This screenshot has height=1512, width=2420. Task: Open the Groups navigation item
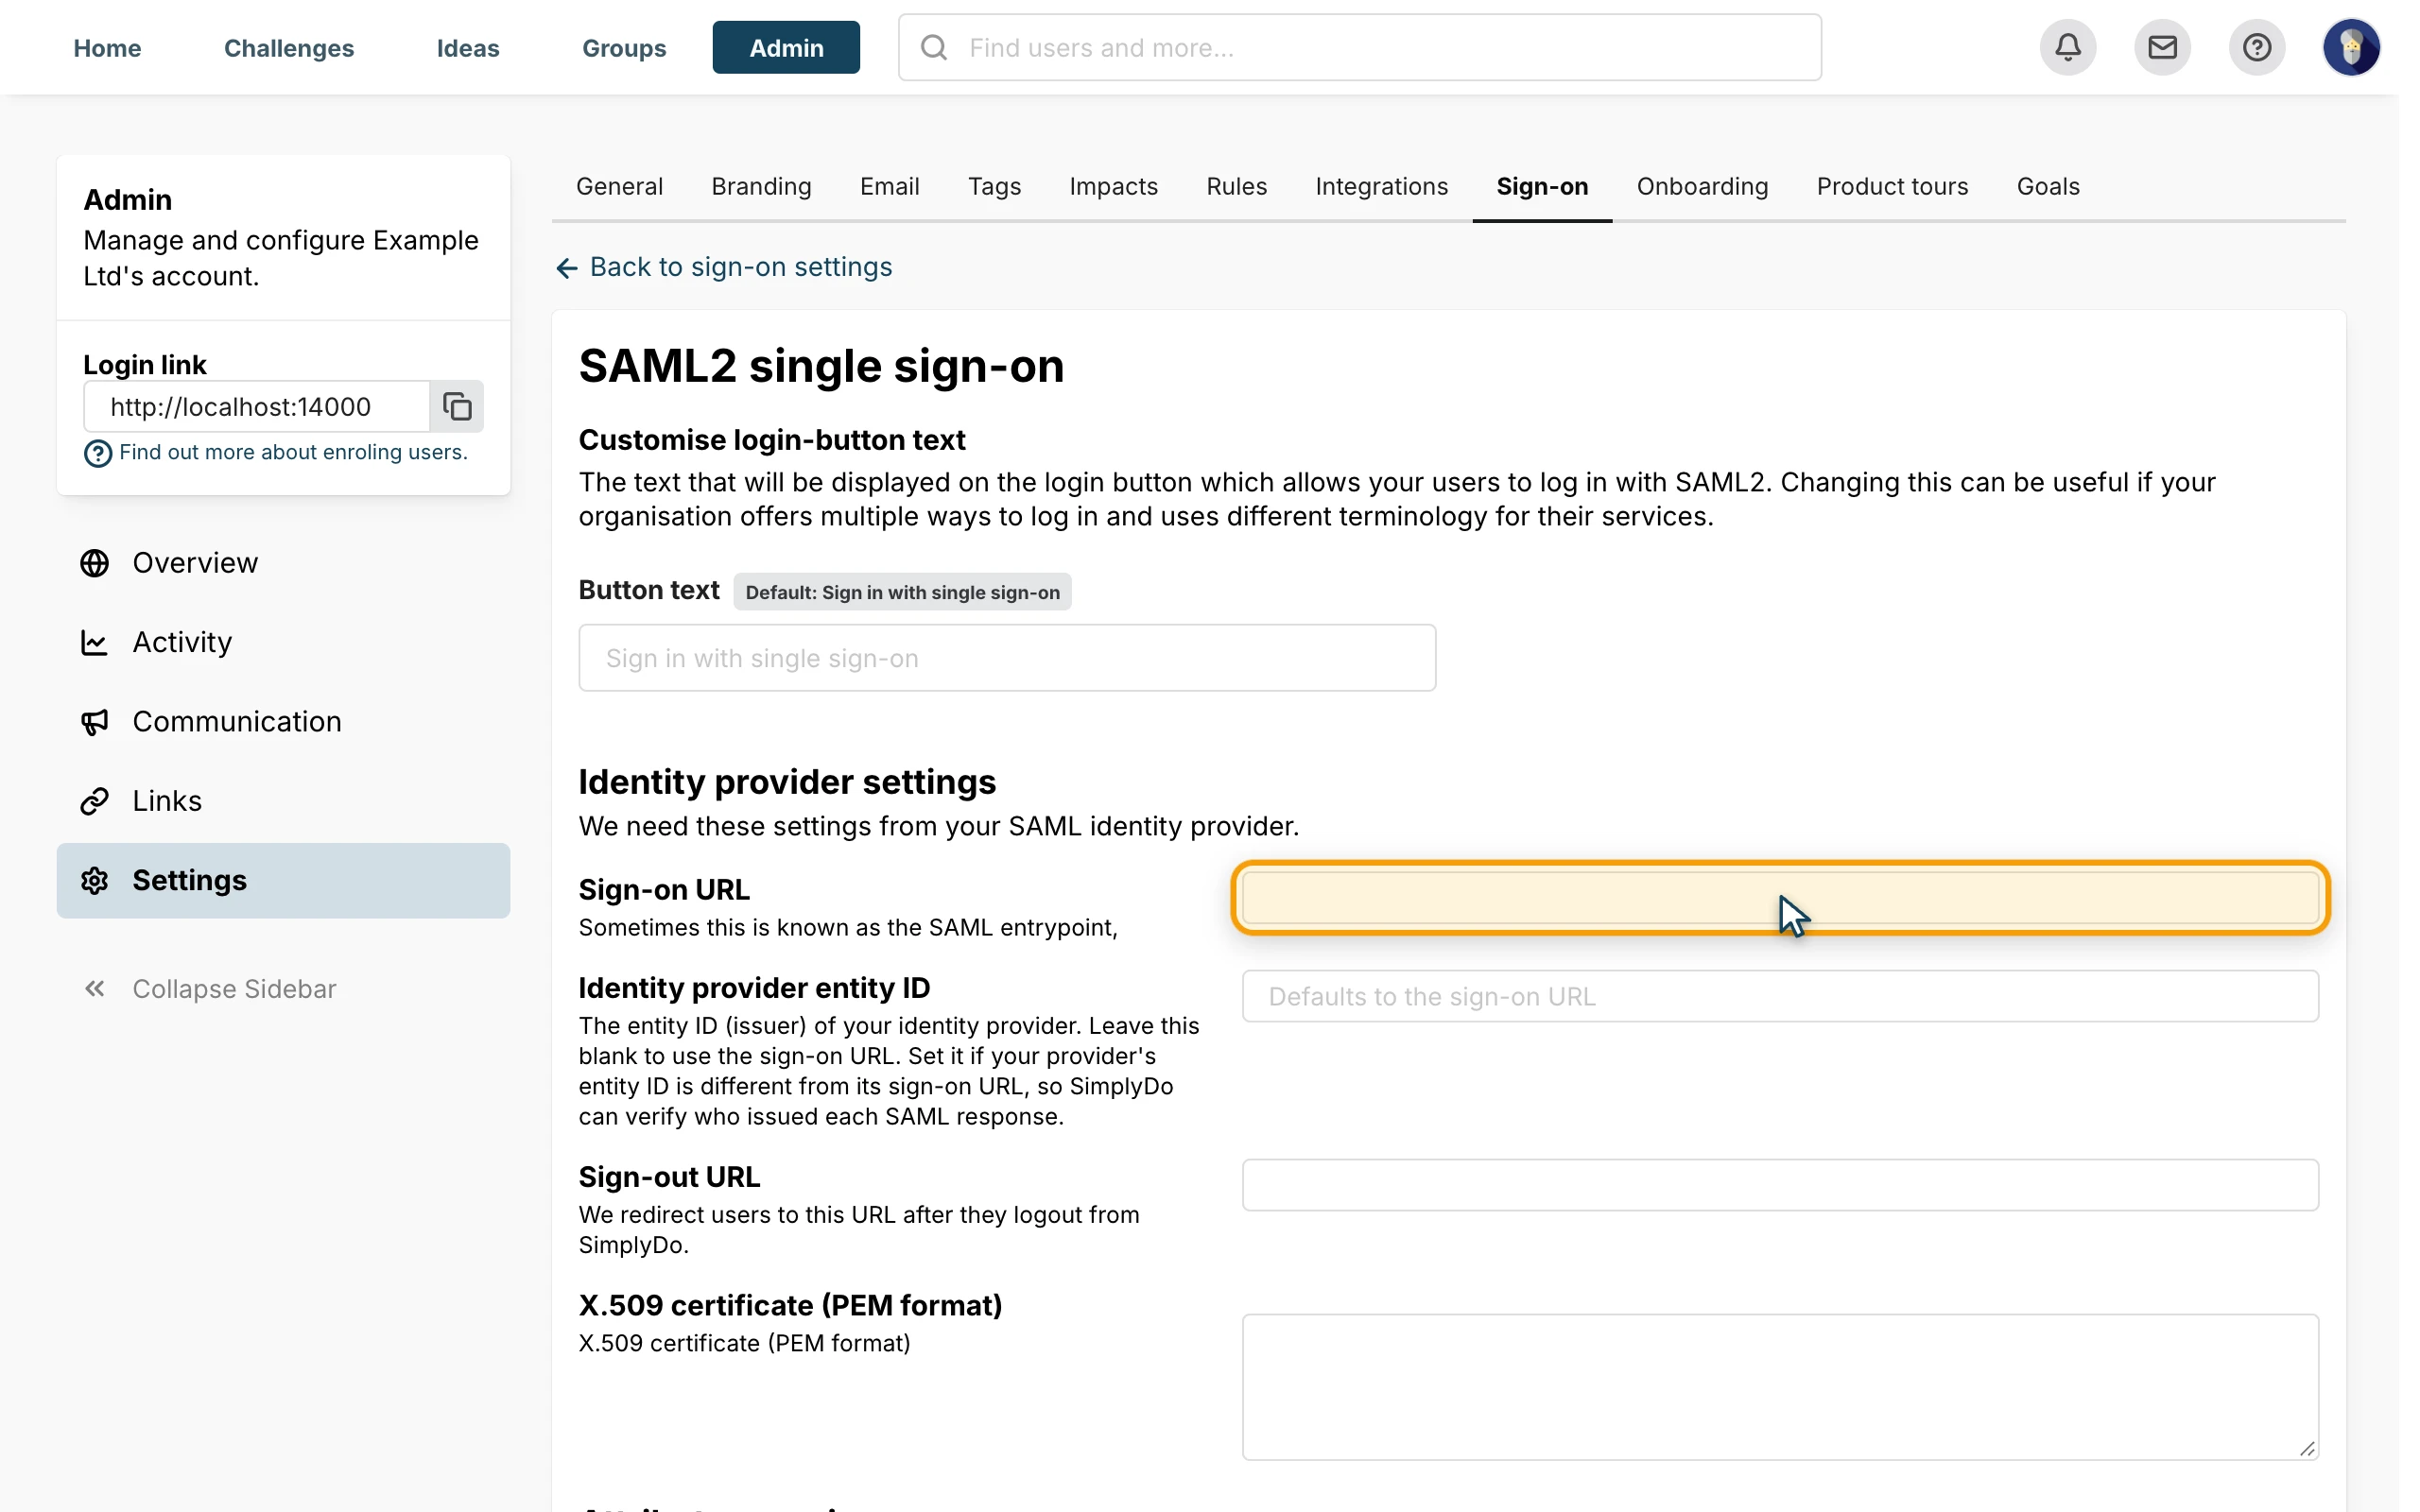tap(624, 48)
